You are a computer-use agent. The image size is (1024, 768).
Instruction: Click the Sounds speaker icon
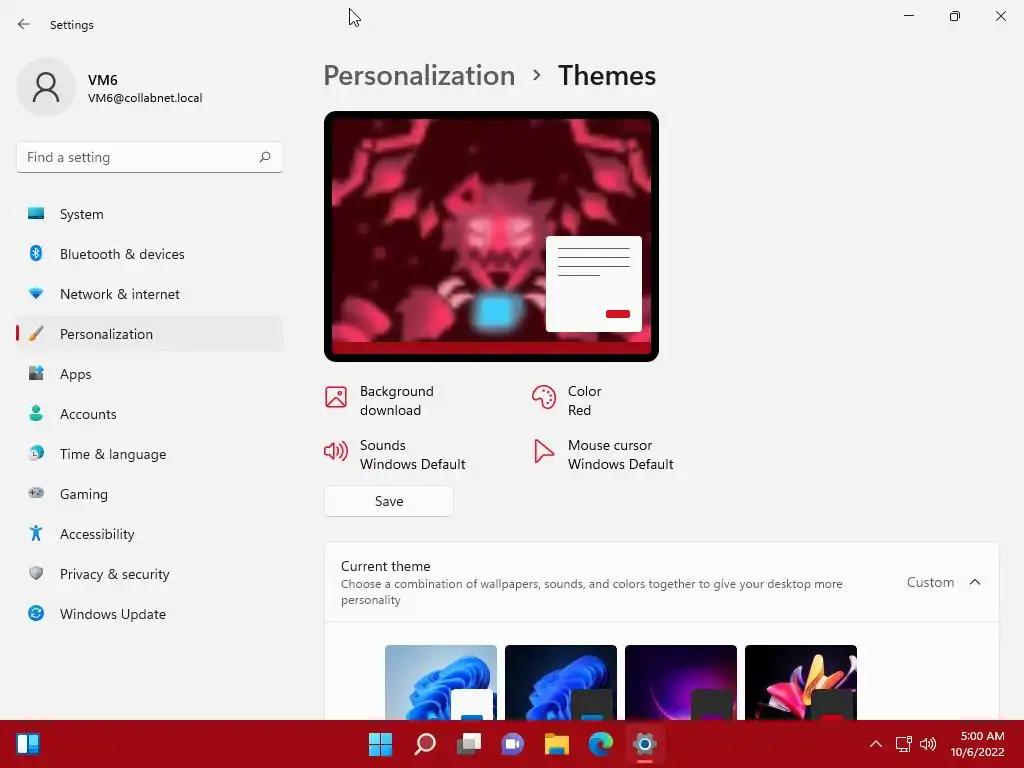click(x=336, y=451)
